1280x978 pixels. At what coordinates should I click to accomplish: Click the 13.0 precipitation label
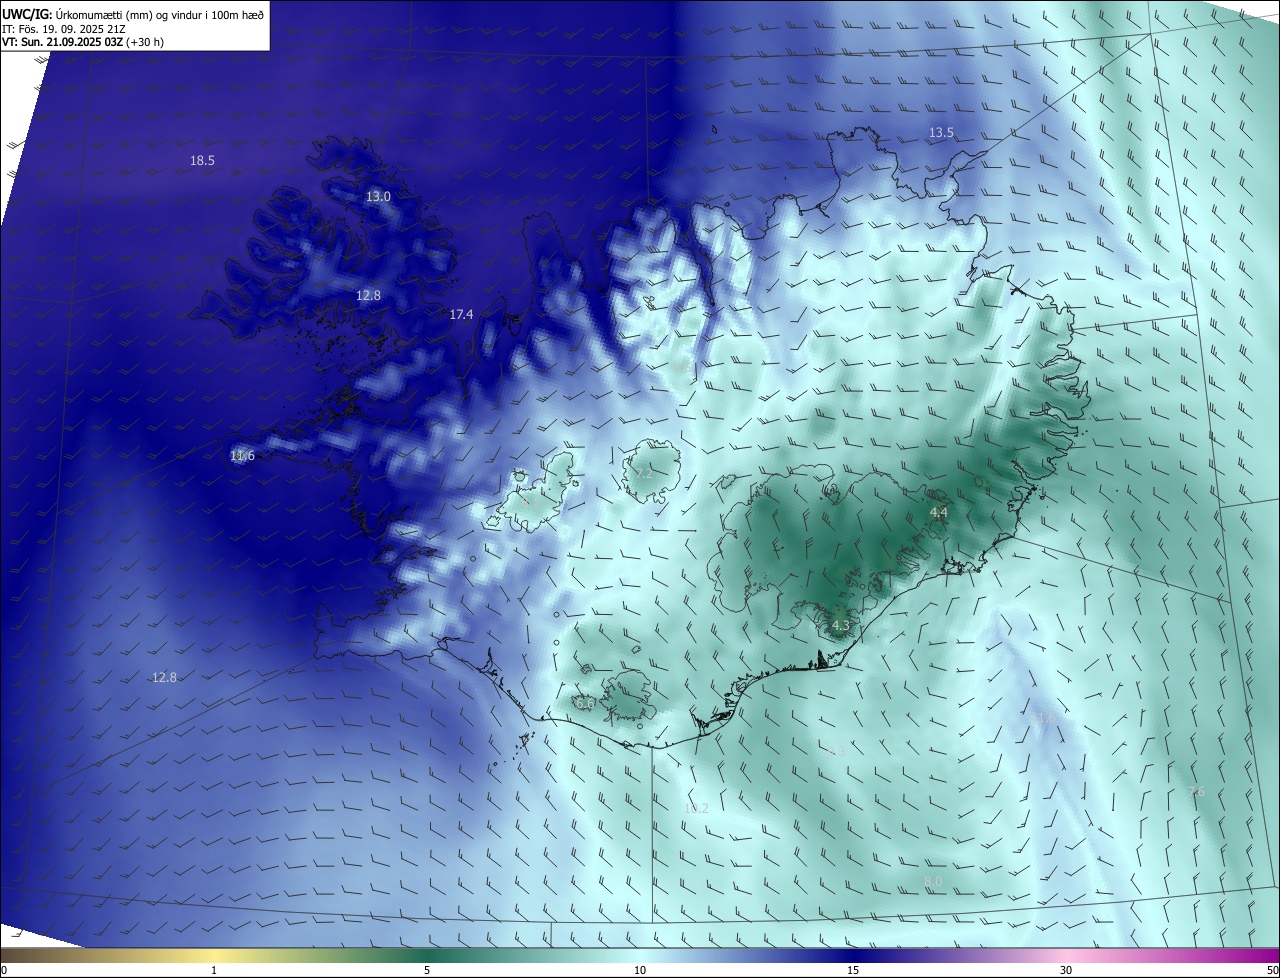[378, 197]
